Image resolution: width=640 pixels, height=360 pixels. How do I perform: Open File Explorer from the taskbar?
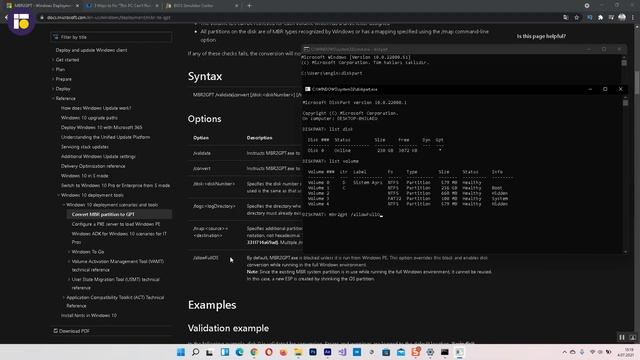click(298, 352)
